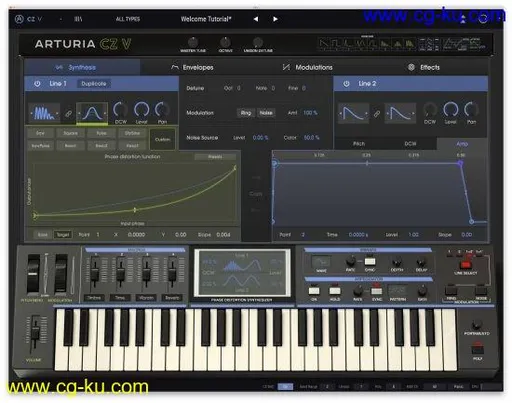Click the Line 2 DCW knob
Viewport: 512px width, 403px height.
430,110
